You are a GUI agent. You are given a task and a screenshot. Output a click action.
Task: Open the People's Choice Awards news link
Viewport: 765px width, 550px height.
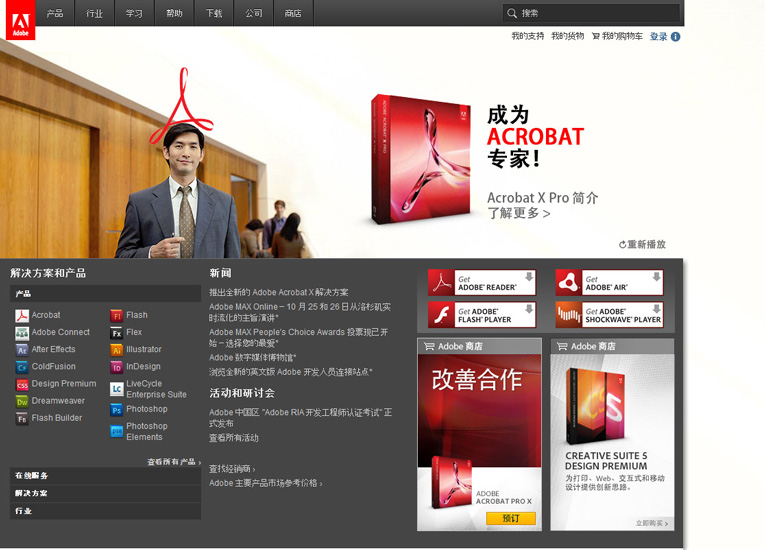(x=298, y=338)
